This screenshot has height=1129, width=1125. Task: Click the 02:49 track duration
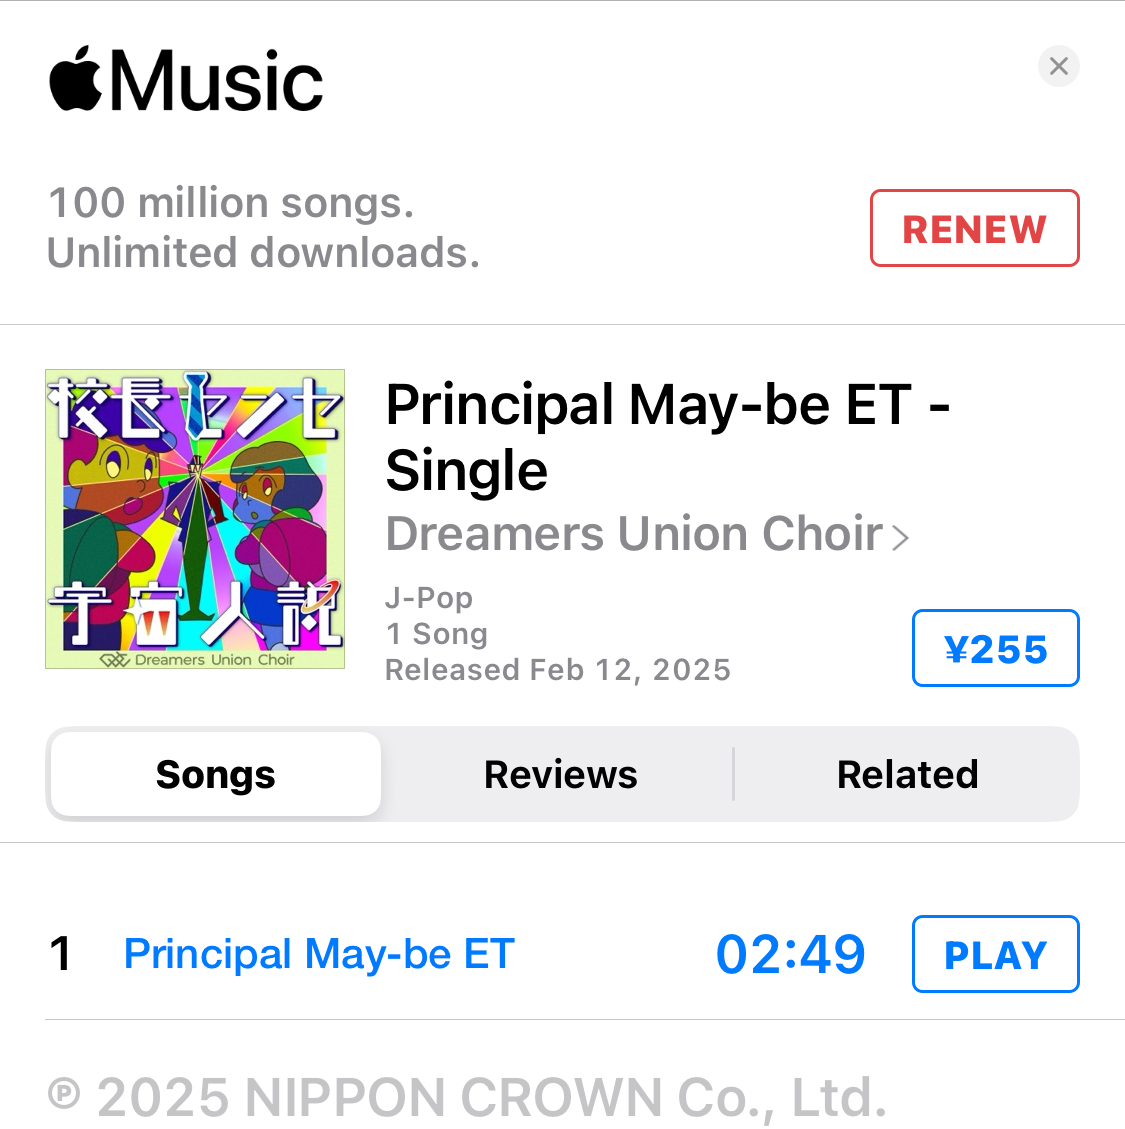(x=790, y=954)
